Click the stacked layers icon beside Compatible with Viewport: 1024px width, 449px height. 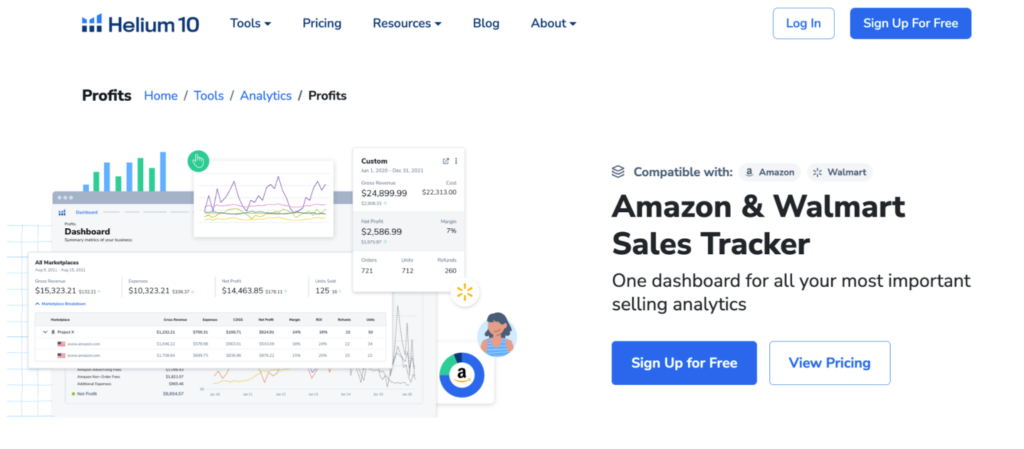[x=618, y=172]
